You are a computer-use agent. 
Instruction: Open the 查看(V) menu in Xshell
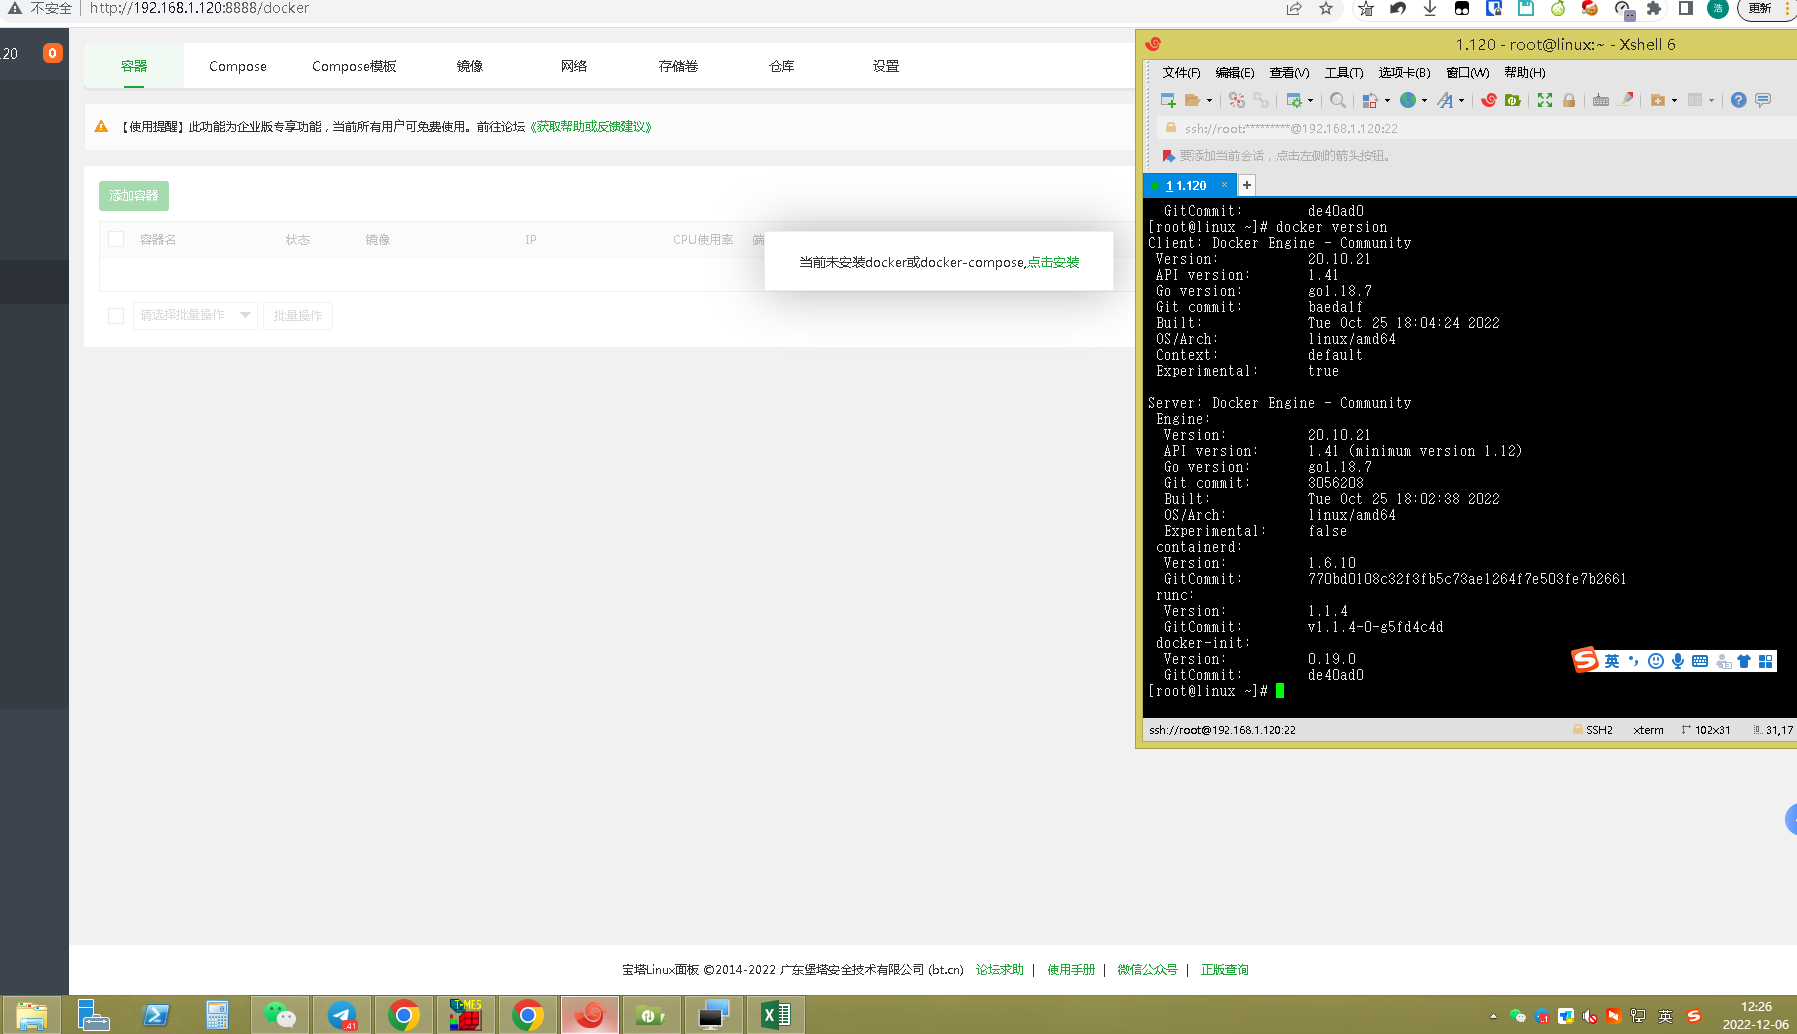click(1289, 73)
